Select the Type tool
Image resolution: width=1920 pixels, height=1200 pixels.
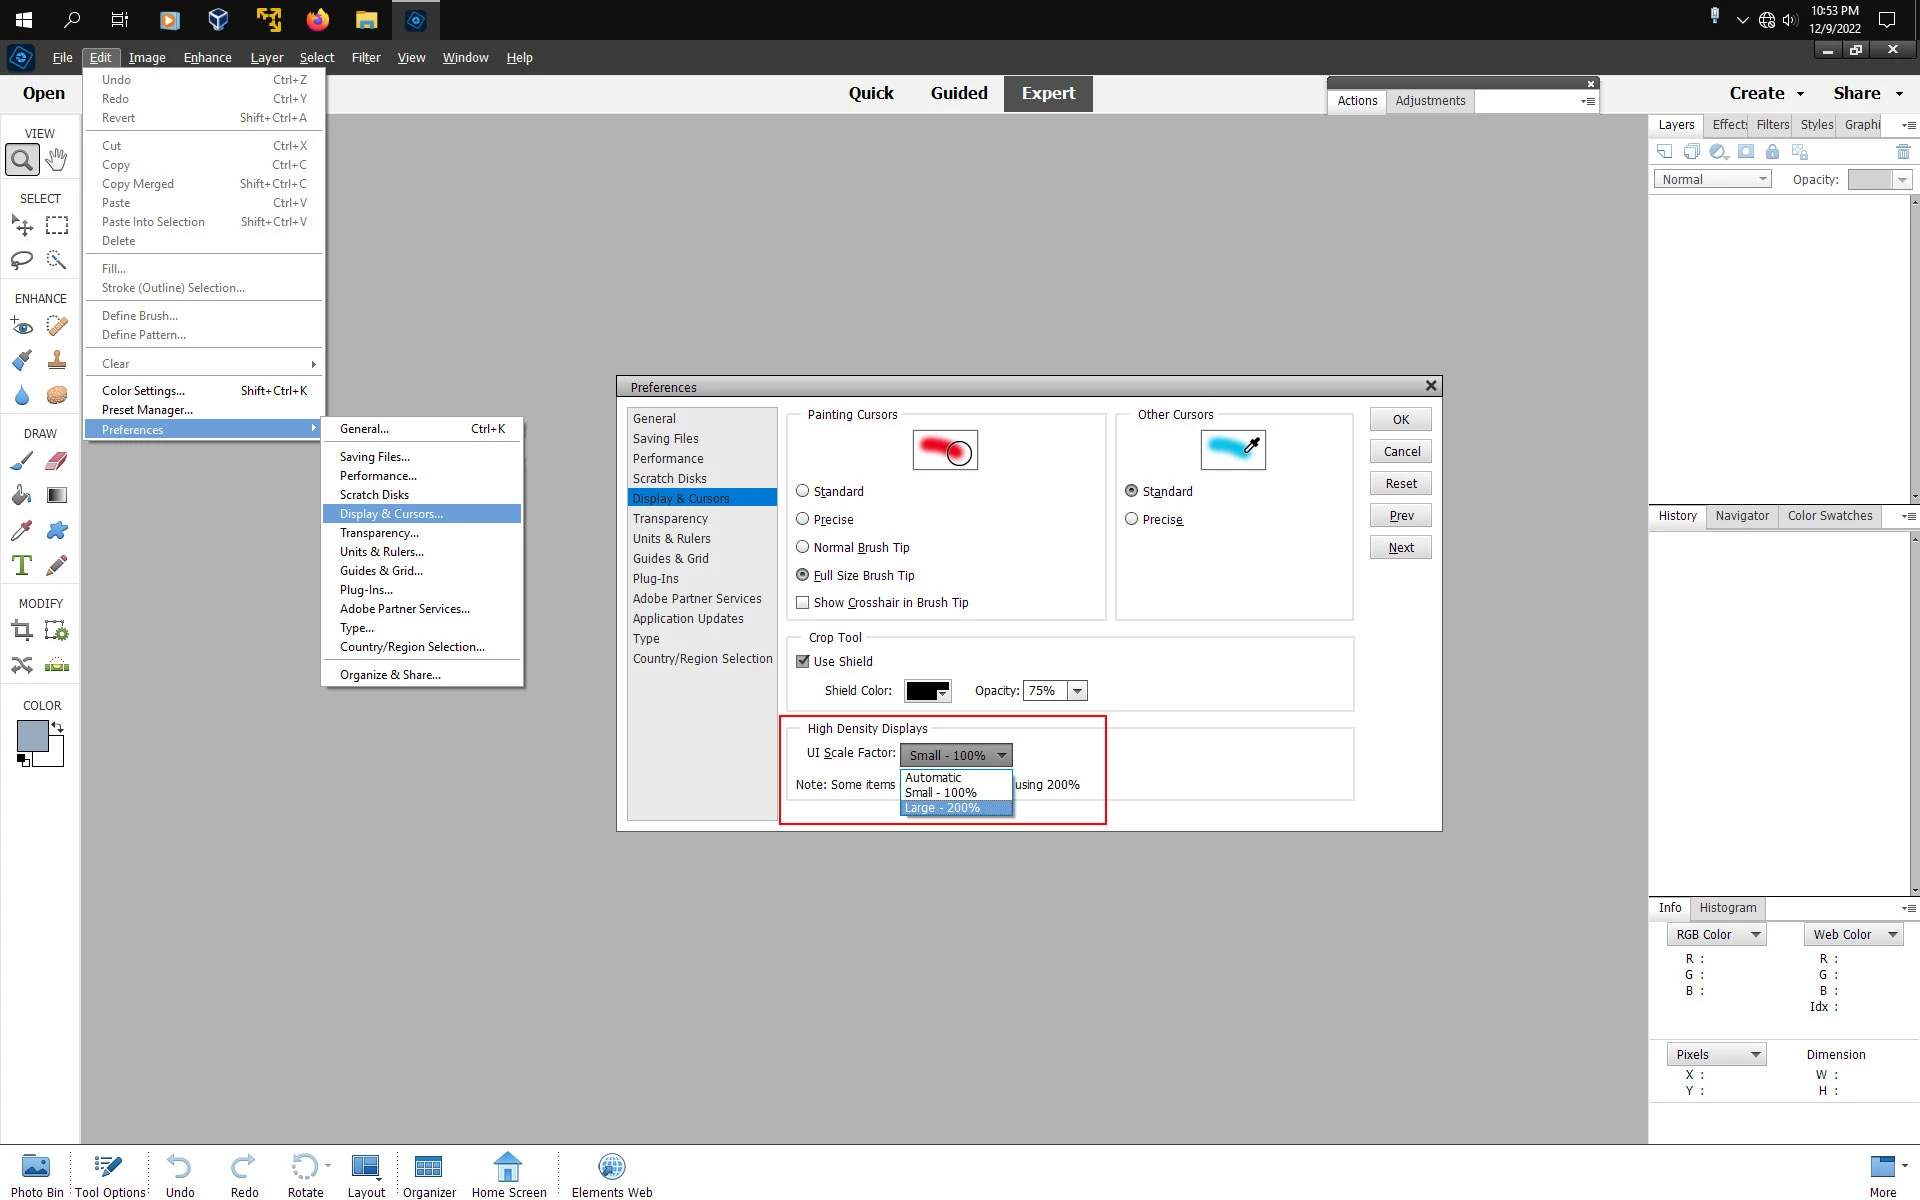coord(22,565)
